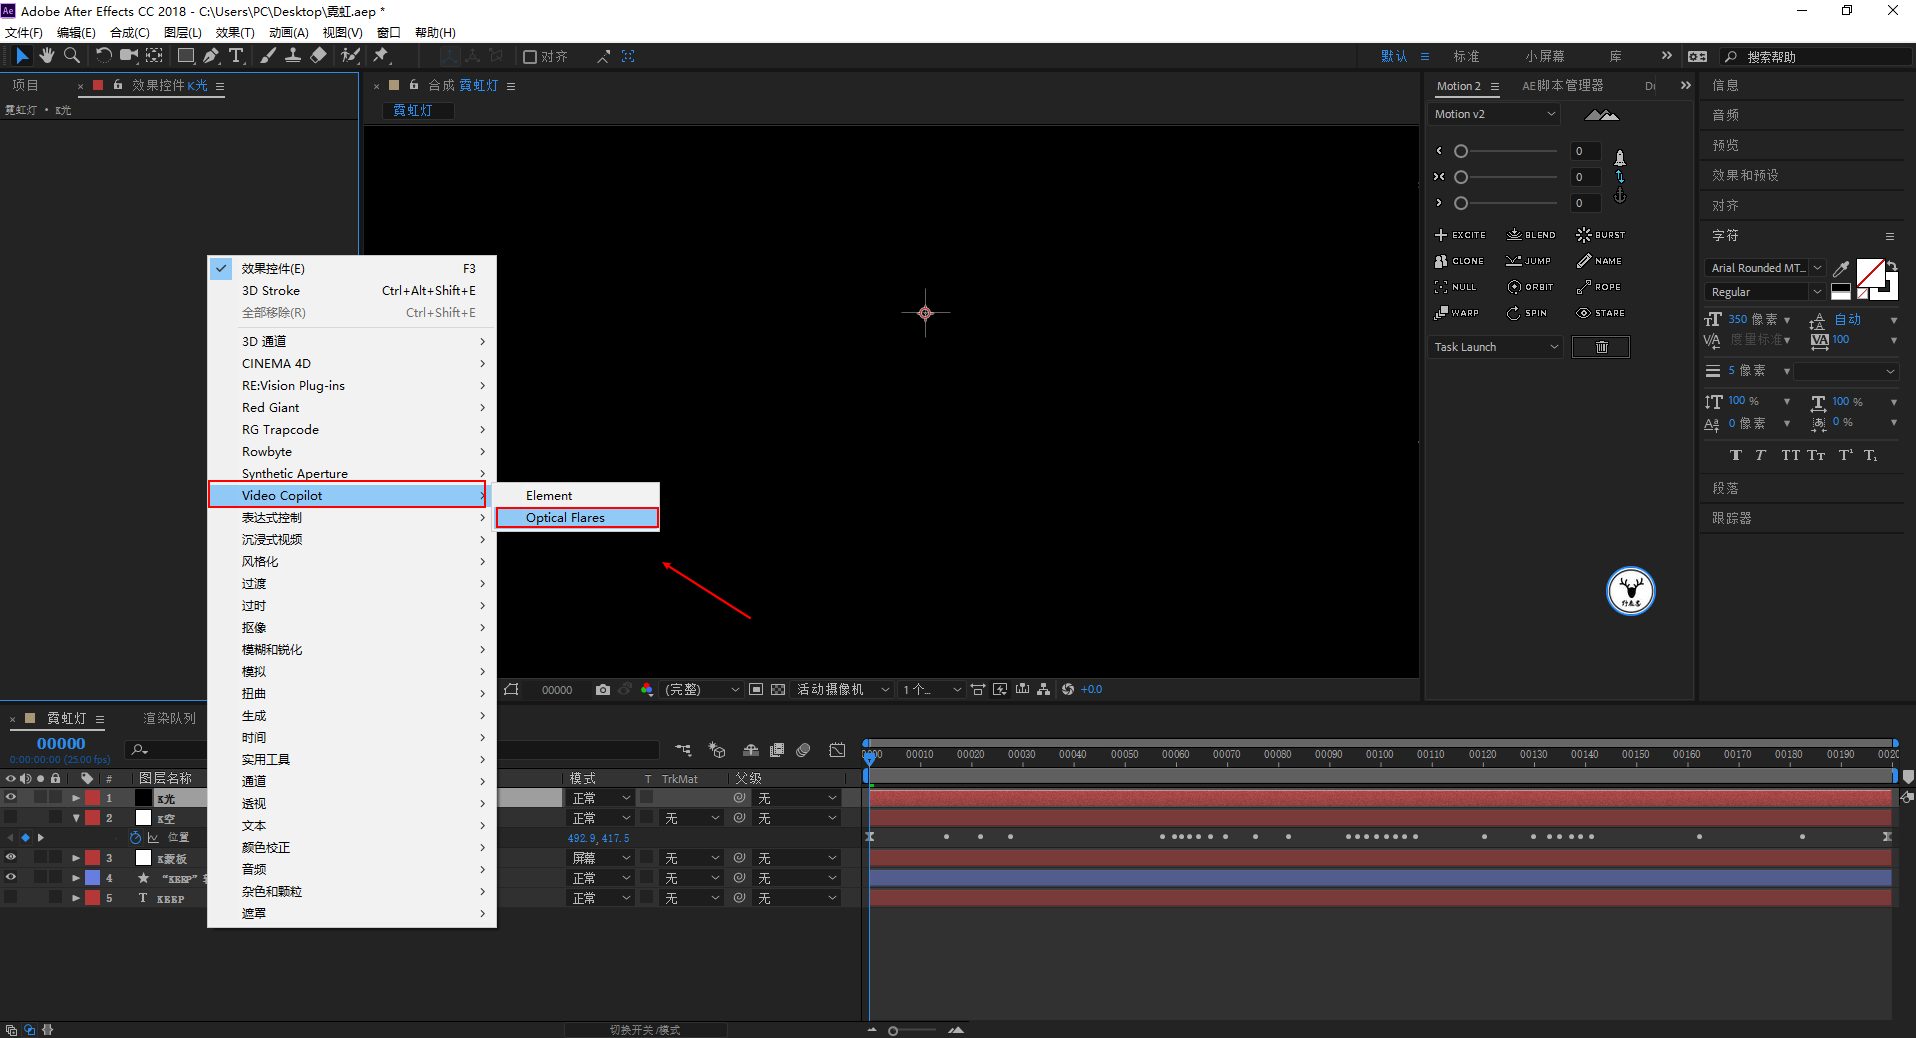
Task: Expand layer 1 K光 properties
Action: tap(76, 798)
